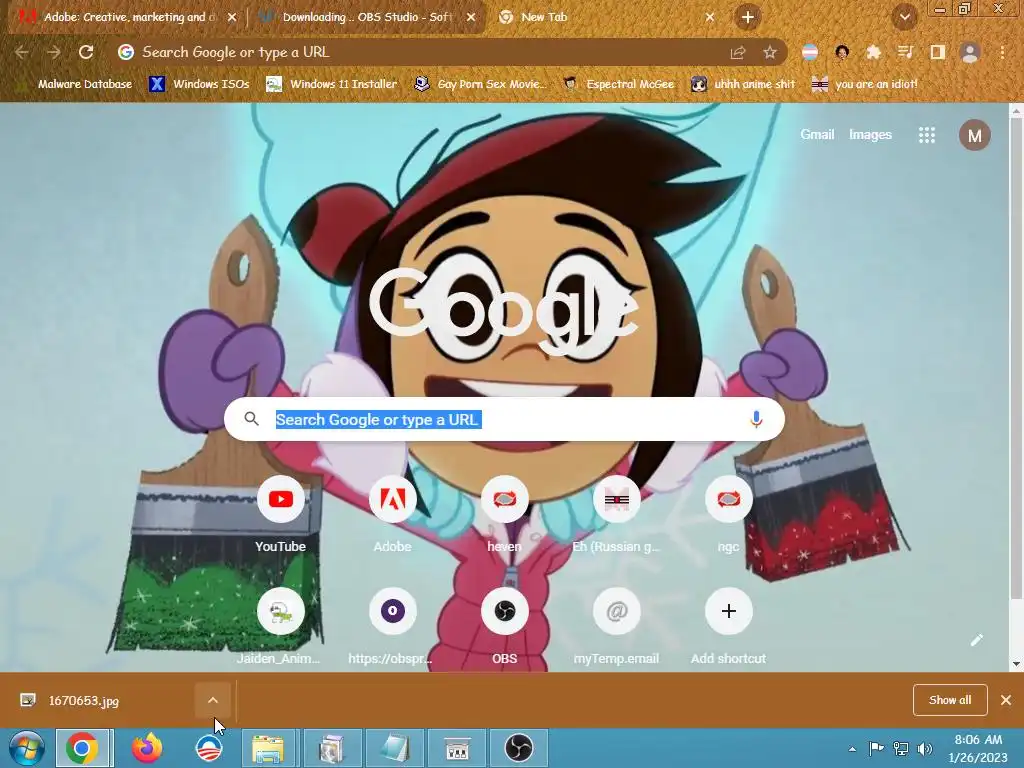Close the Adobe tab

[232, 18]
